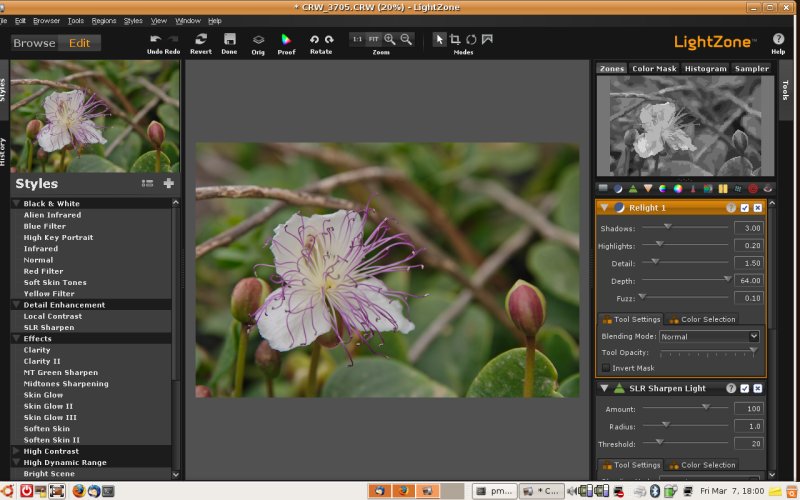Screen dimensions: 800x500
Task: Collapse the SLR Sharpen Light panel
Action: click(604, 388)
